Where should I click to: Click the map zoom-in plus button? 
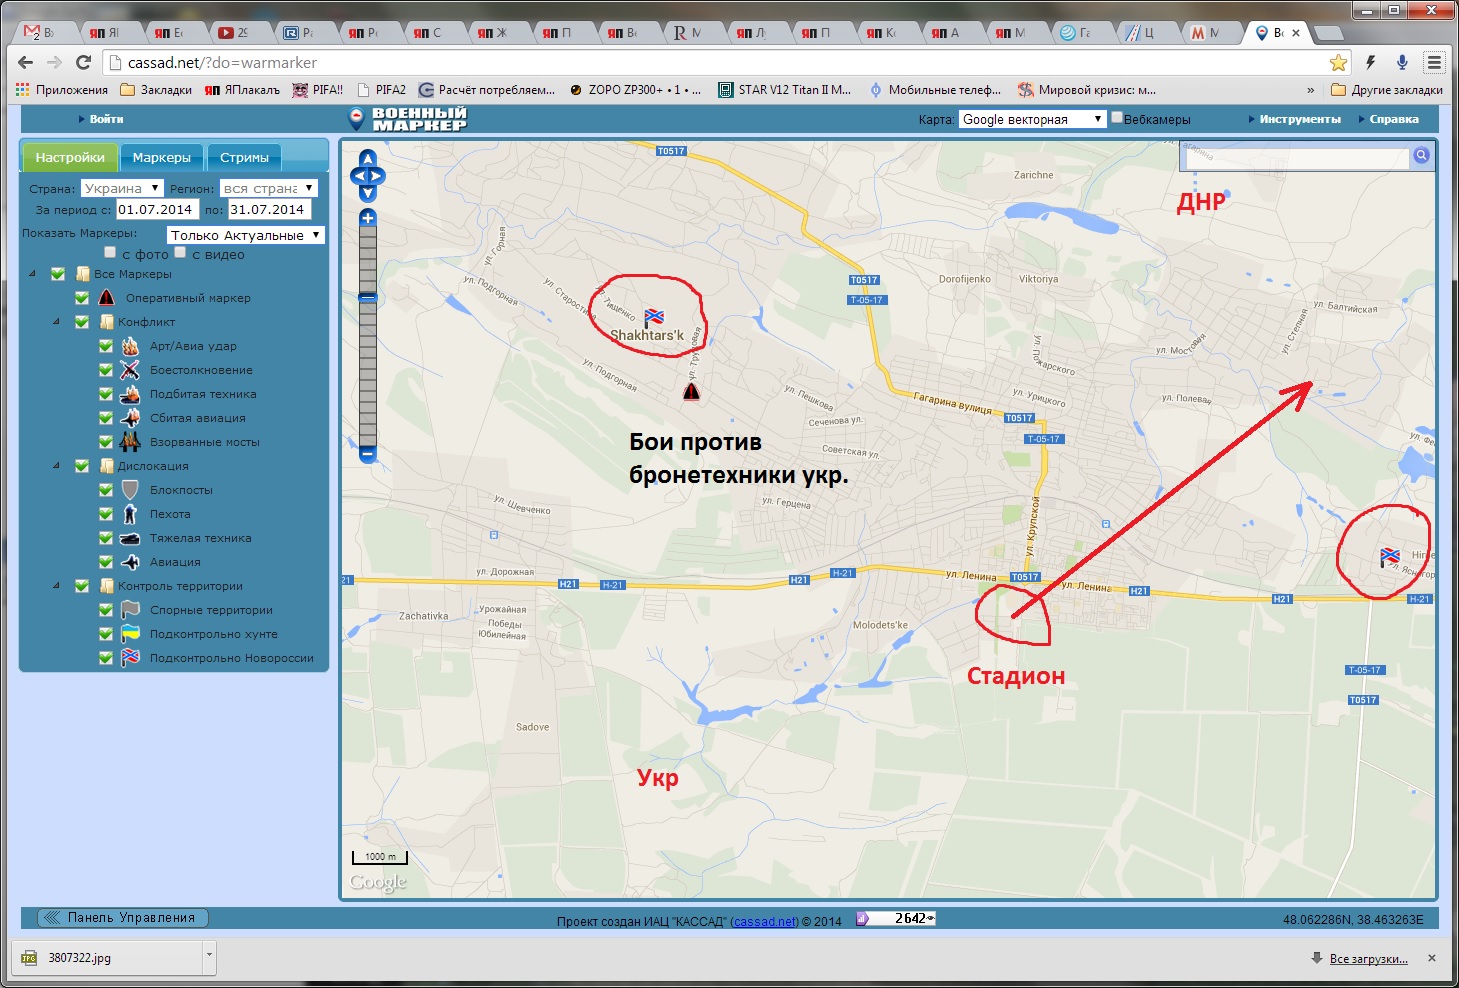point(368,217)
